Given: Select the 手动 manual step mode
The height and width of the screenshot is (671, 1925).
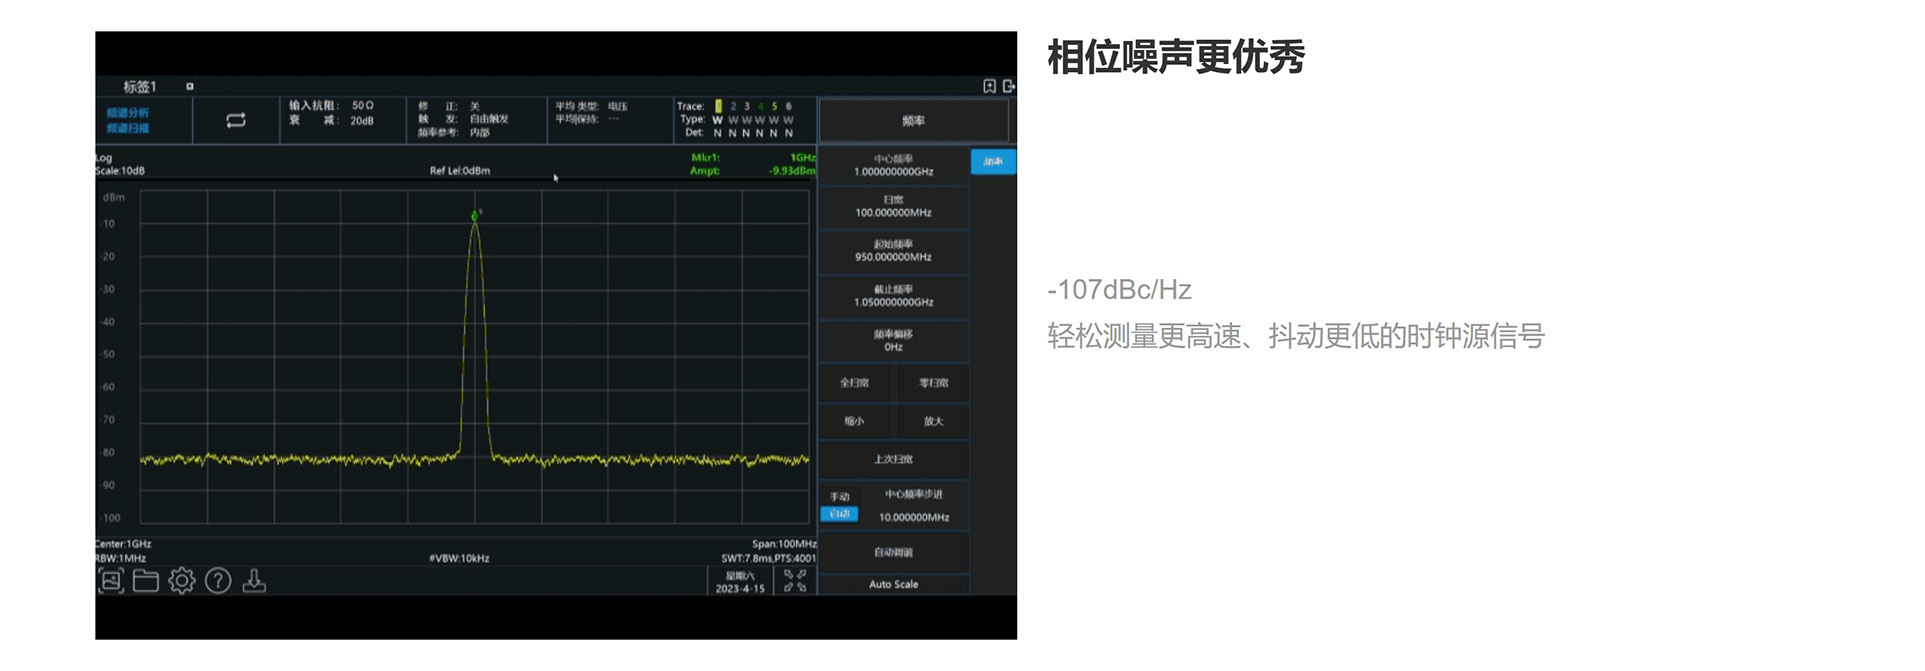Looking at the screenshot, I should point(840,497).
